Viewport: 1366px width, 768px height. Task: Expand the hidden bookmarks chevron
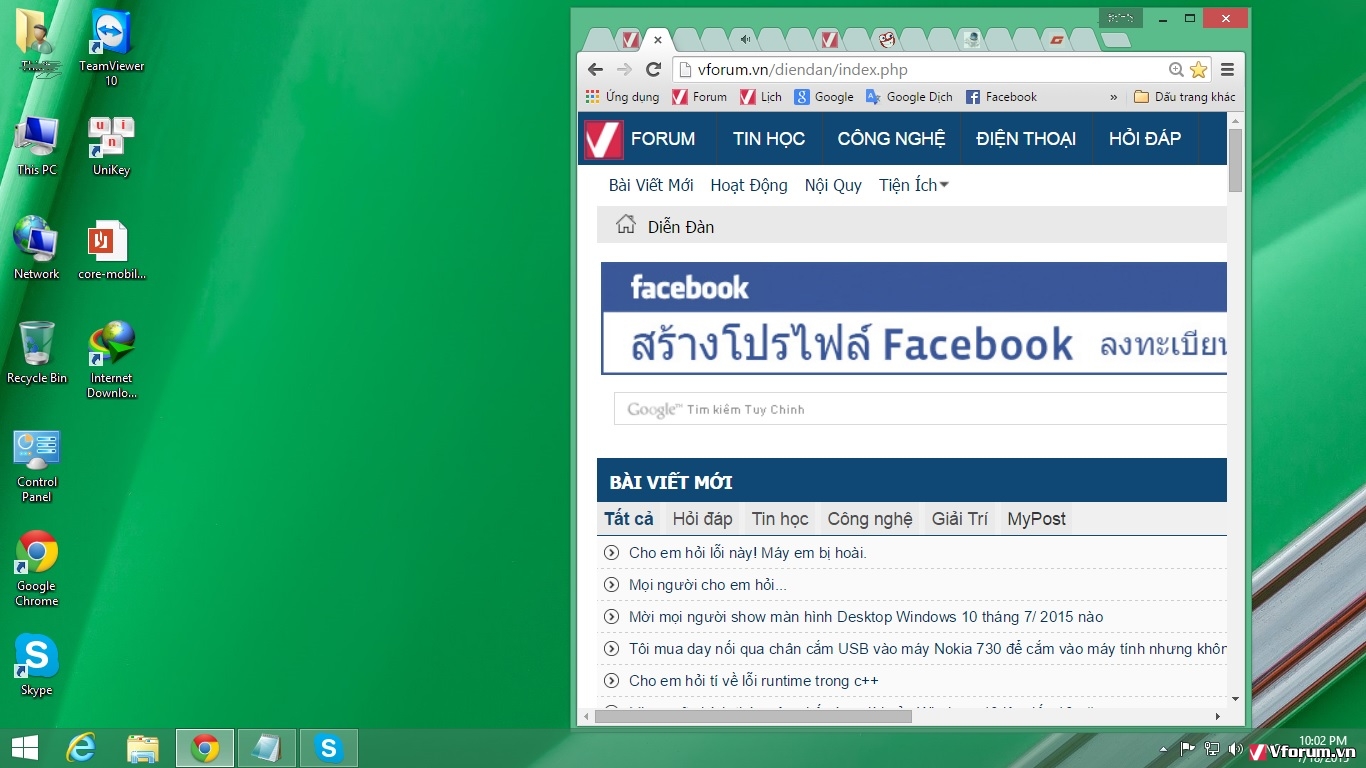pos(1113,97)
